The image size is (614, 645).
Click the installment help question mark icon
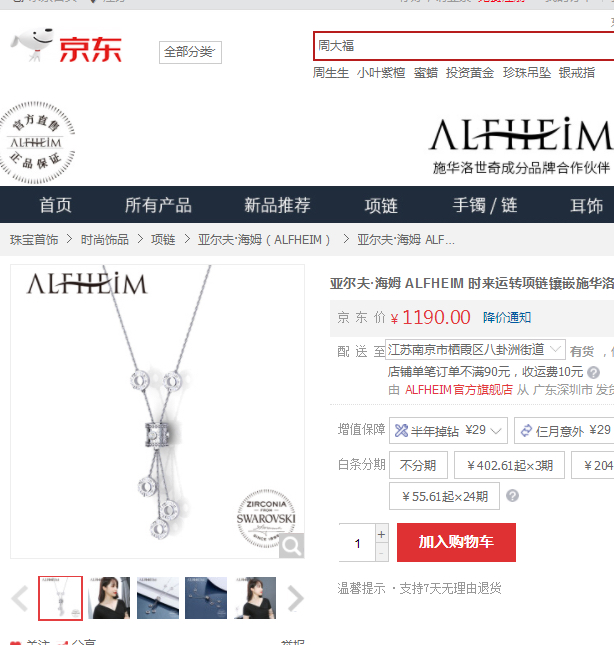(x=512, y=496)
